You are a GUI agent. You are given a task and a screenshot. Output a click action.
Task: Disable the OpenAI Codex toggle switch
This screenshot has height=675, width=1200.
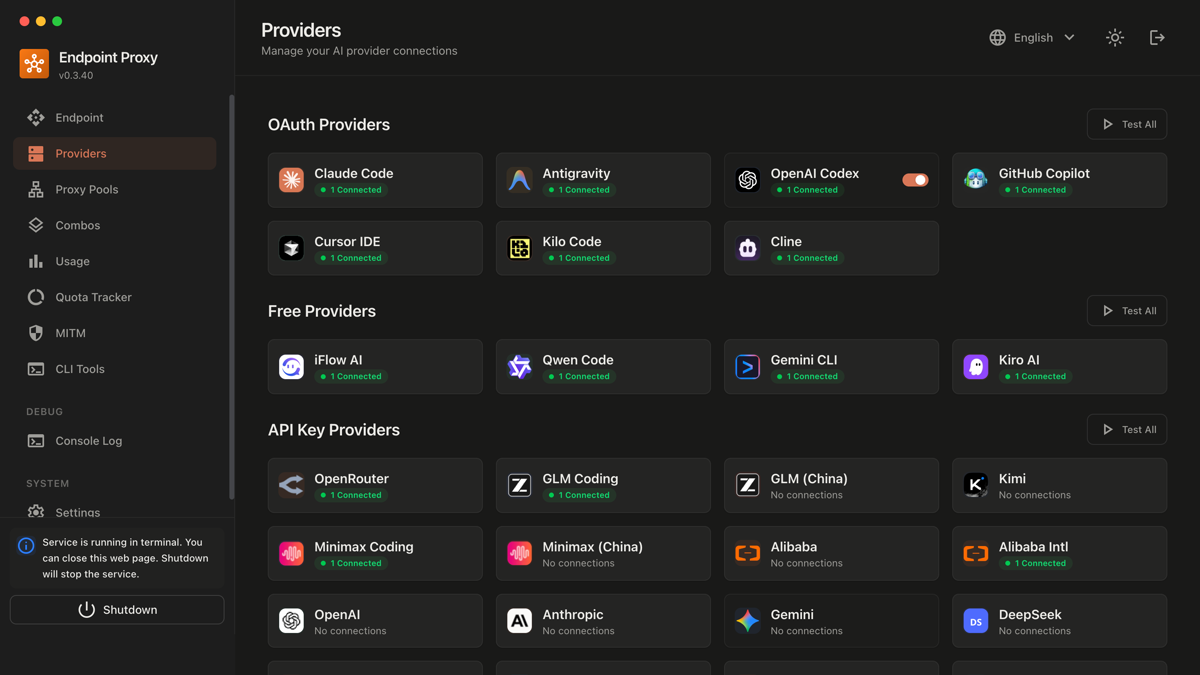point(915,180)
